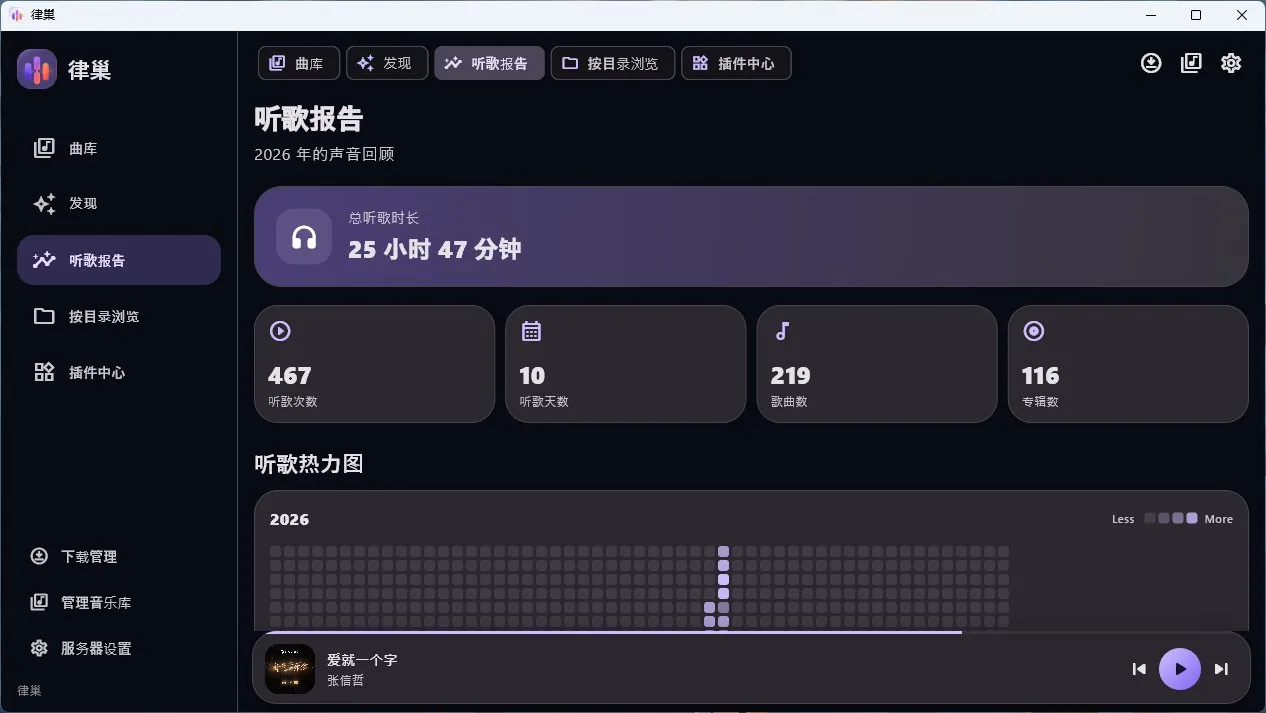Click the play-circle icon on 听歌次数 card
Screen dimensions: 1266x713
(280, 331)
